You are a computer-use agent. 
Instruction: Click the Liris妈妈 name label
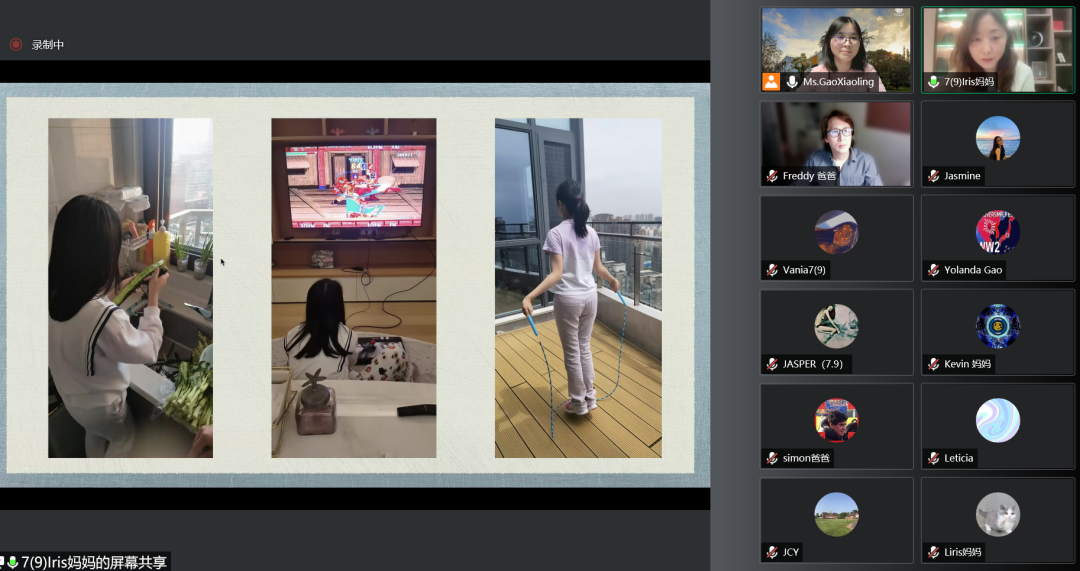(x=963, y=552)
